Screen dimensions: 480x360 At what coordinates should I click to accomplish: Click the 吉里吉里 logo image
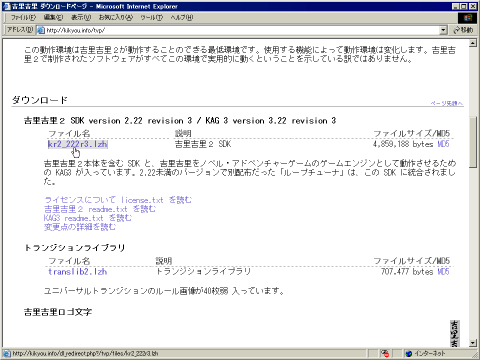point(454,333)
